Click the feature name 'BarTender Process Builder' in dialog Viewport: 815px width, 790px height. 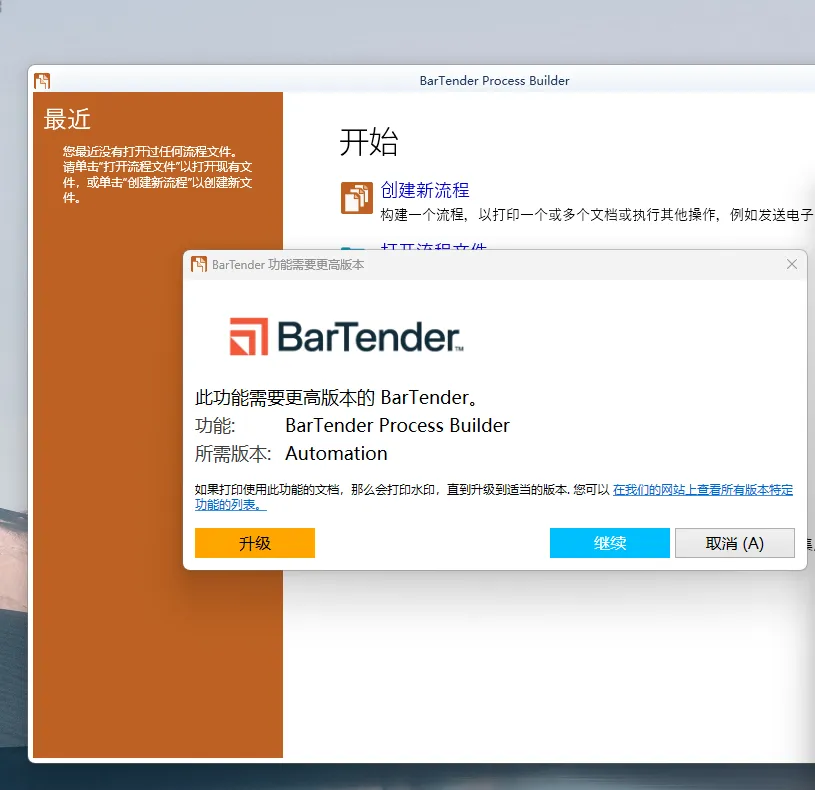(398, 425)
